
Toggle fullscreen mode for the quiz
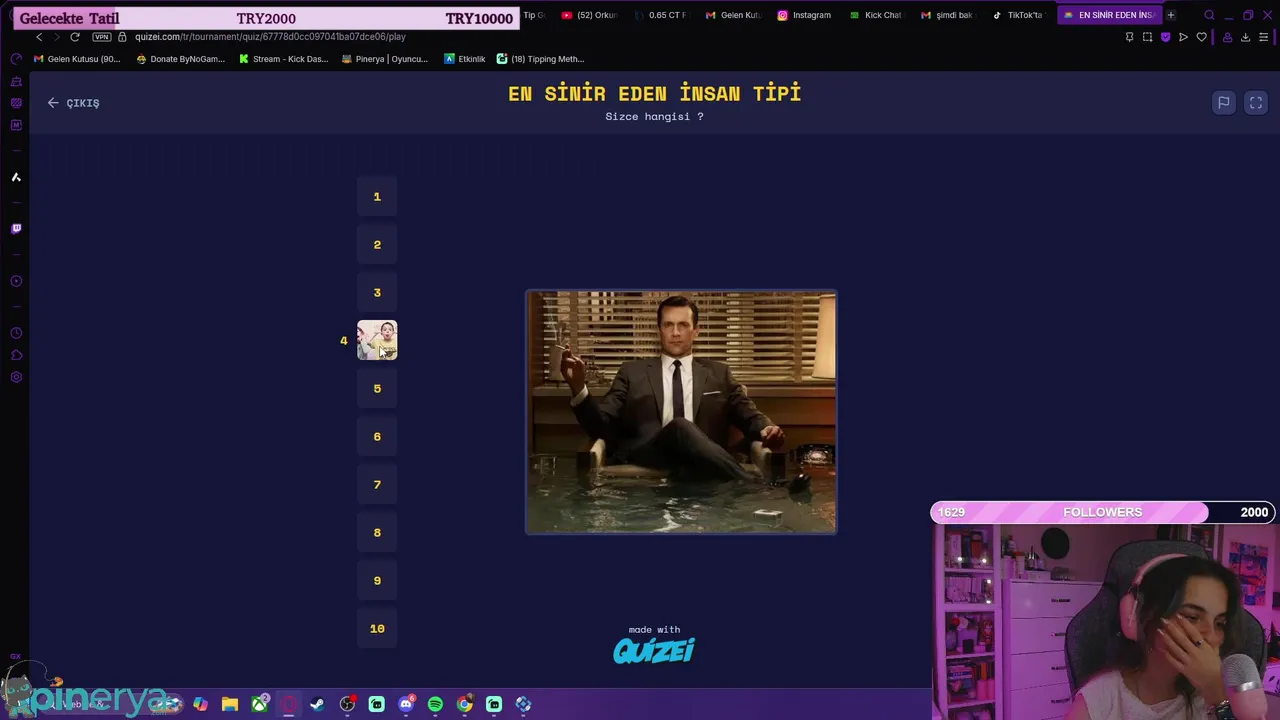(1256, 103)
